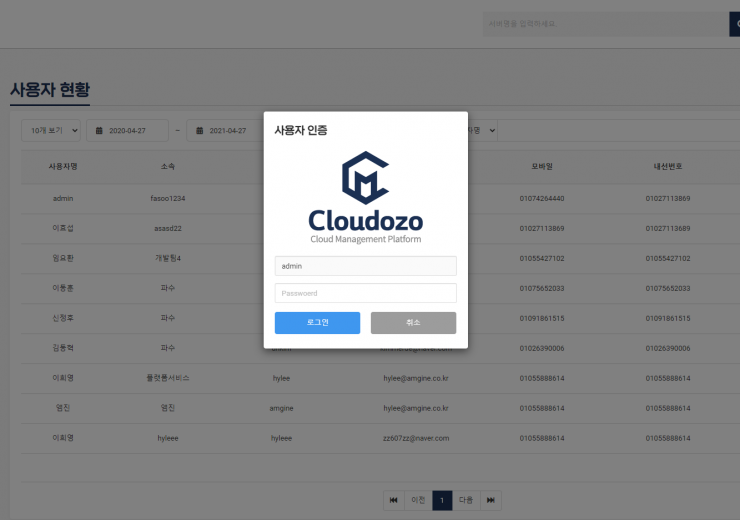Click the blue 로그인 button
Image resolution: width=740 pixels, height=520 pixels.
[317, 323]
